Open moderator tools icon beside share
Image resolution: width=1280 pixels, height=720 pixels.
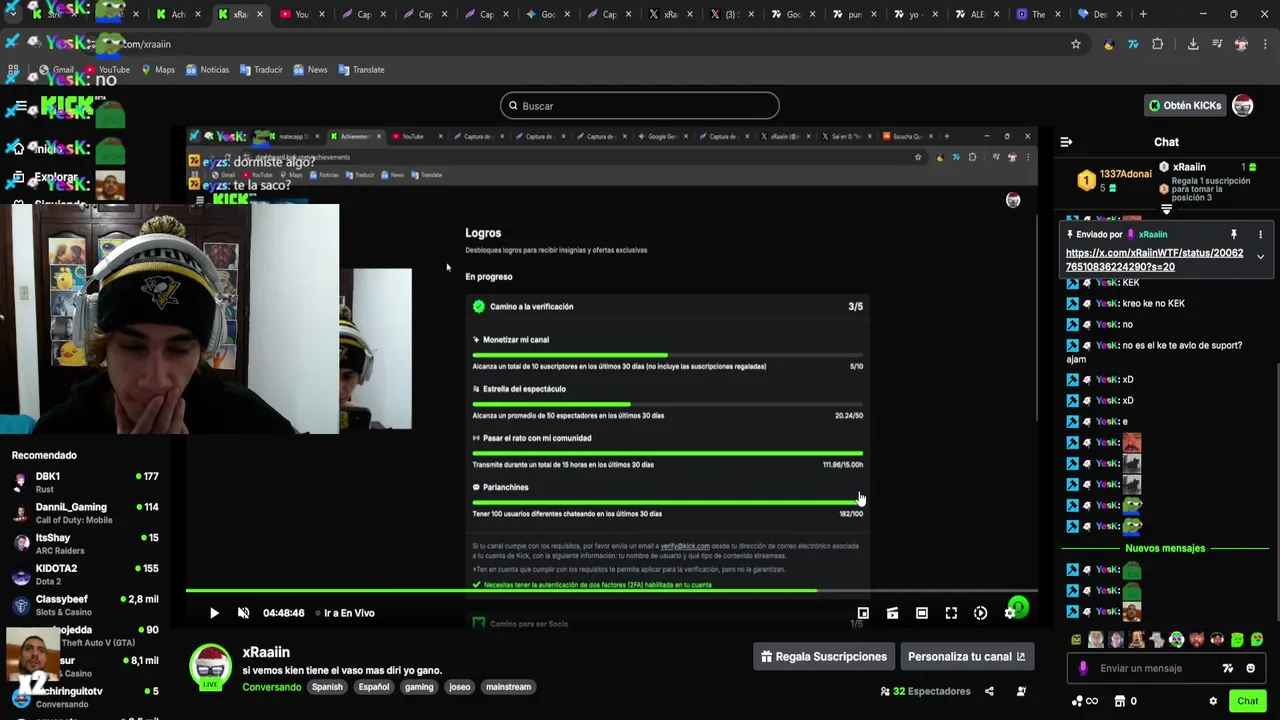click(1021, 691)
